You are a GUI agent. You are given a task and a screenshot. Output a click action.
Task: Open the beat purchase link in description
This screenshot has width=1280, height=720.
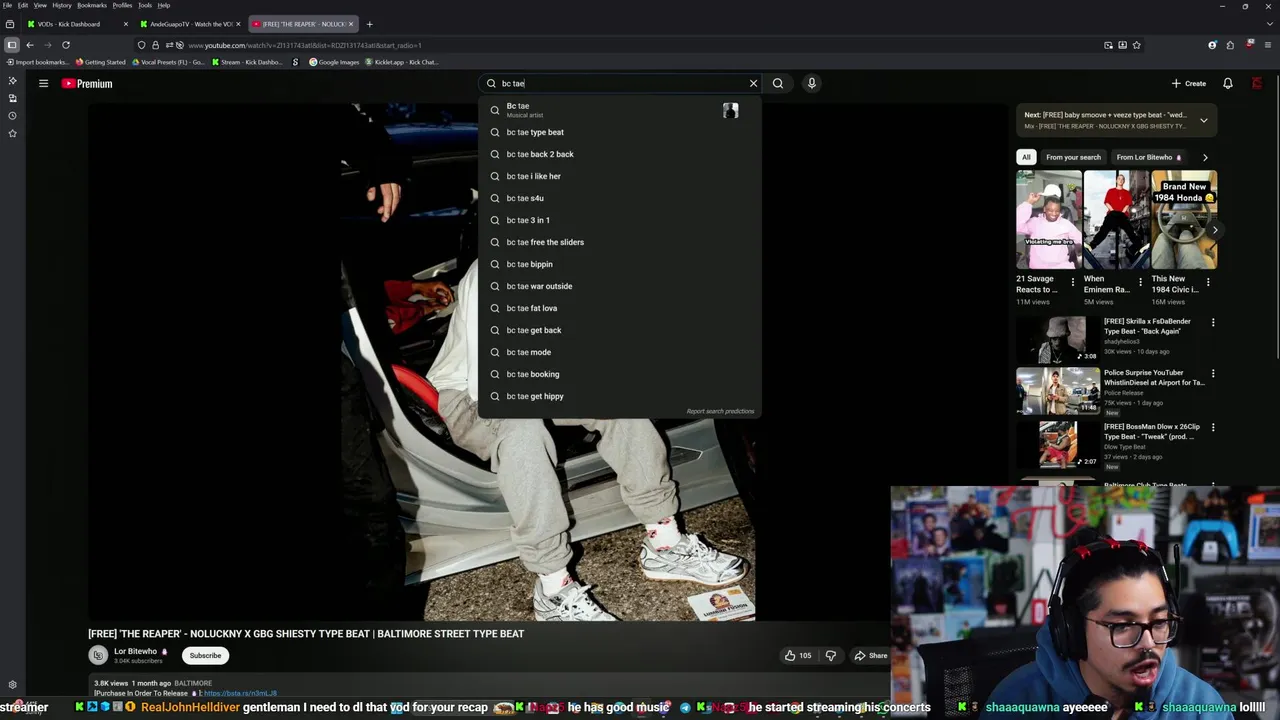click(240, 693)
